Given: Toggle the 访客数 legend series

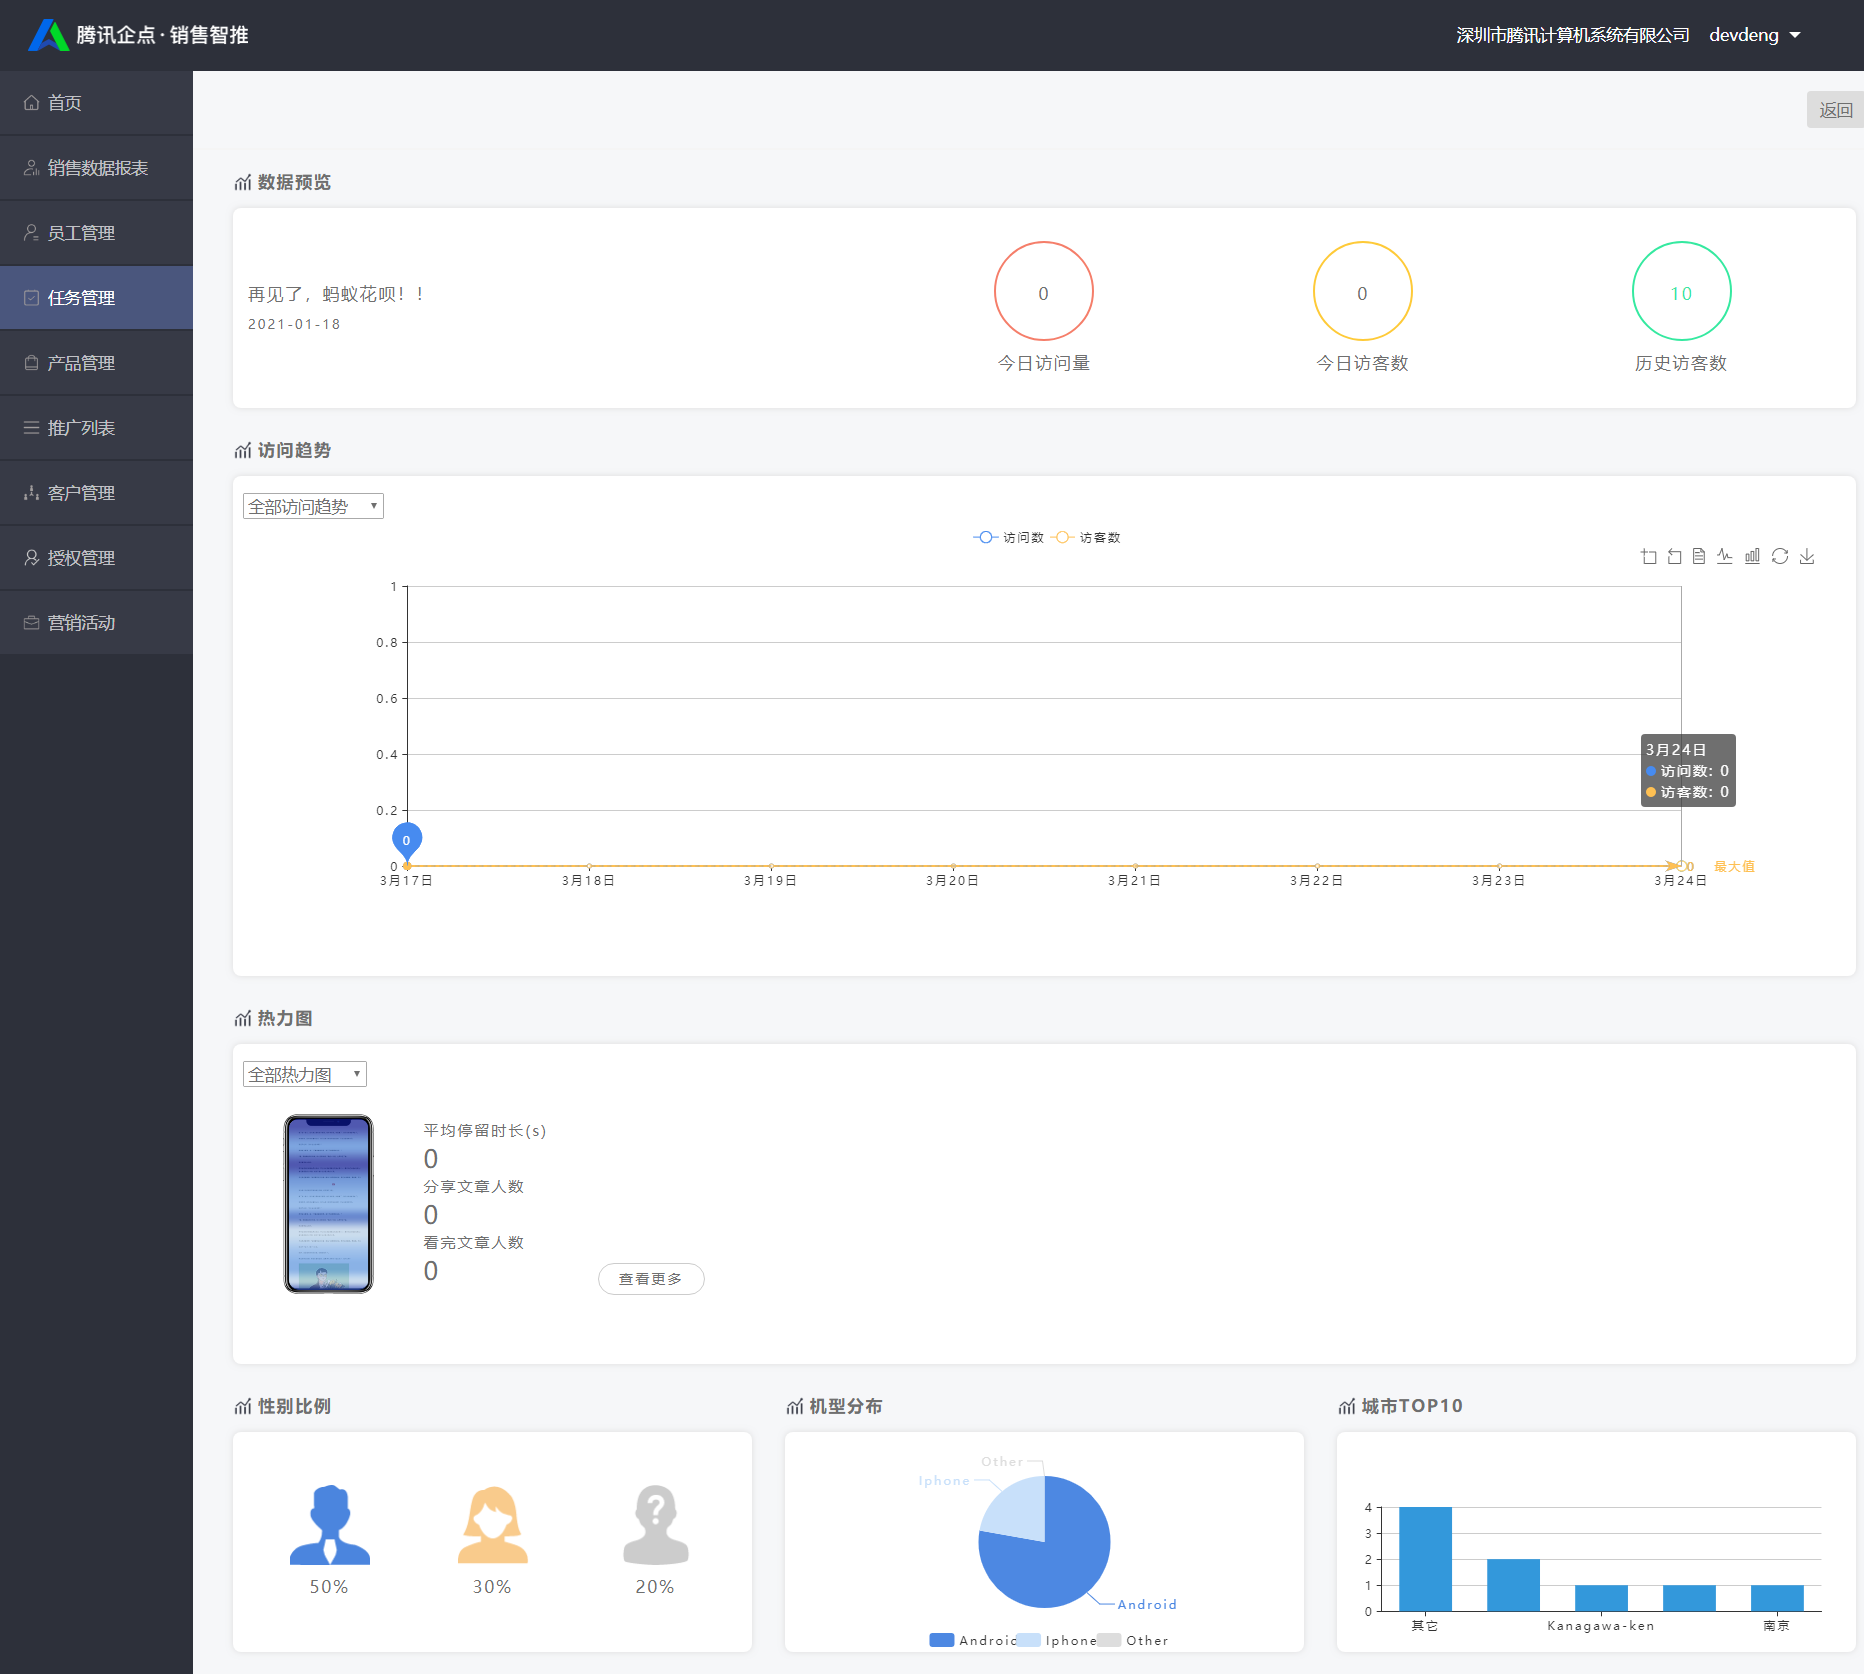Looking at the screenshot, I should (1086, 538).
